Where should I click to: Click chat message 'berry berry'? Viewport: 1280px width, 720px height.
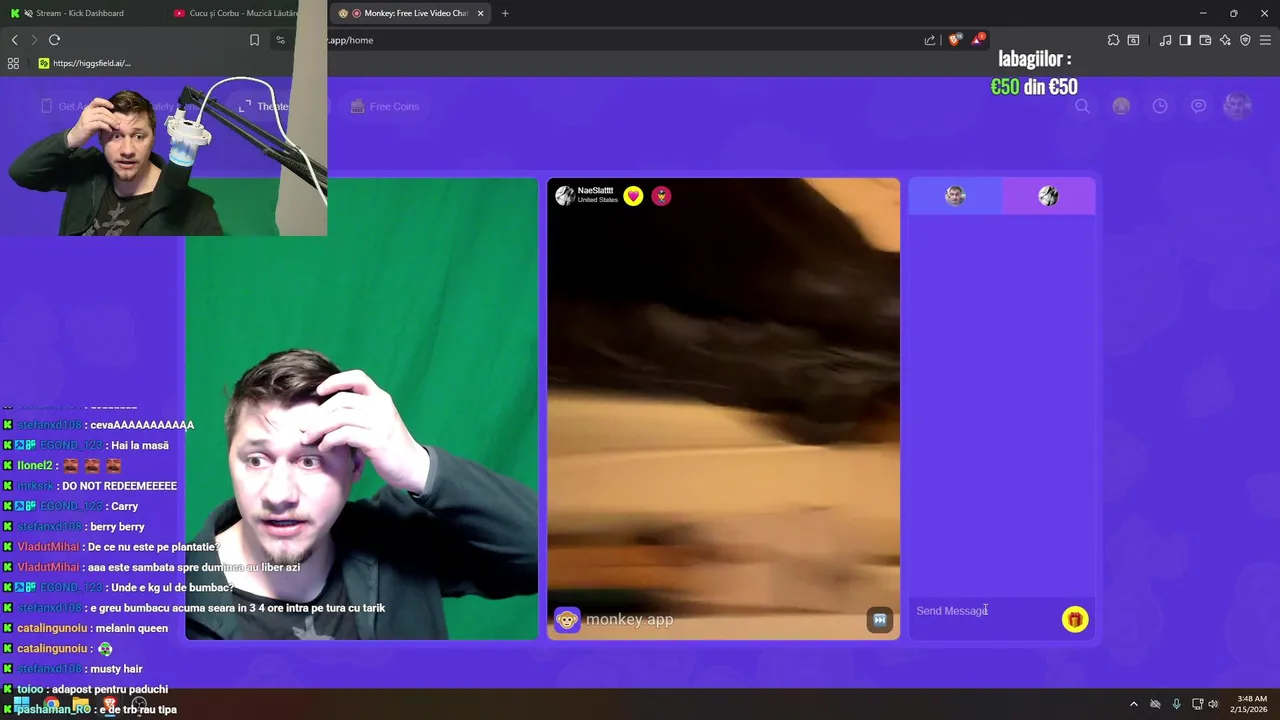pyautogui.click(x=117, y=527)
